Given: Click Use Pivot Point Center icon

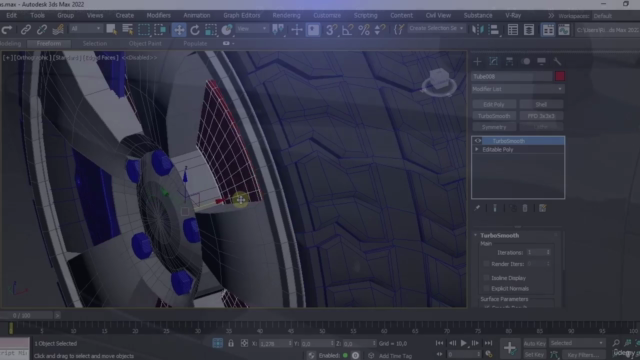Looking at the screenshot, I should pos(278,29).
